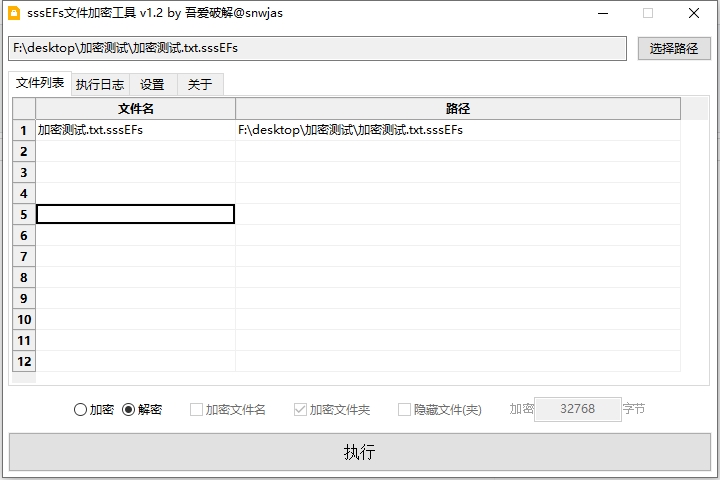The image size is (720, 480).
Task: Click the highlighted file name cell in row 5
Action: point(135,214)
